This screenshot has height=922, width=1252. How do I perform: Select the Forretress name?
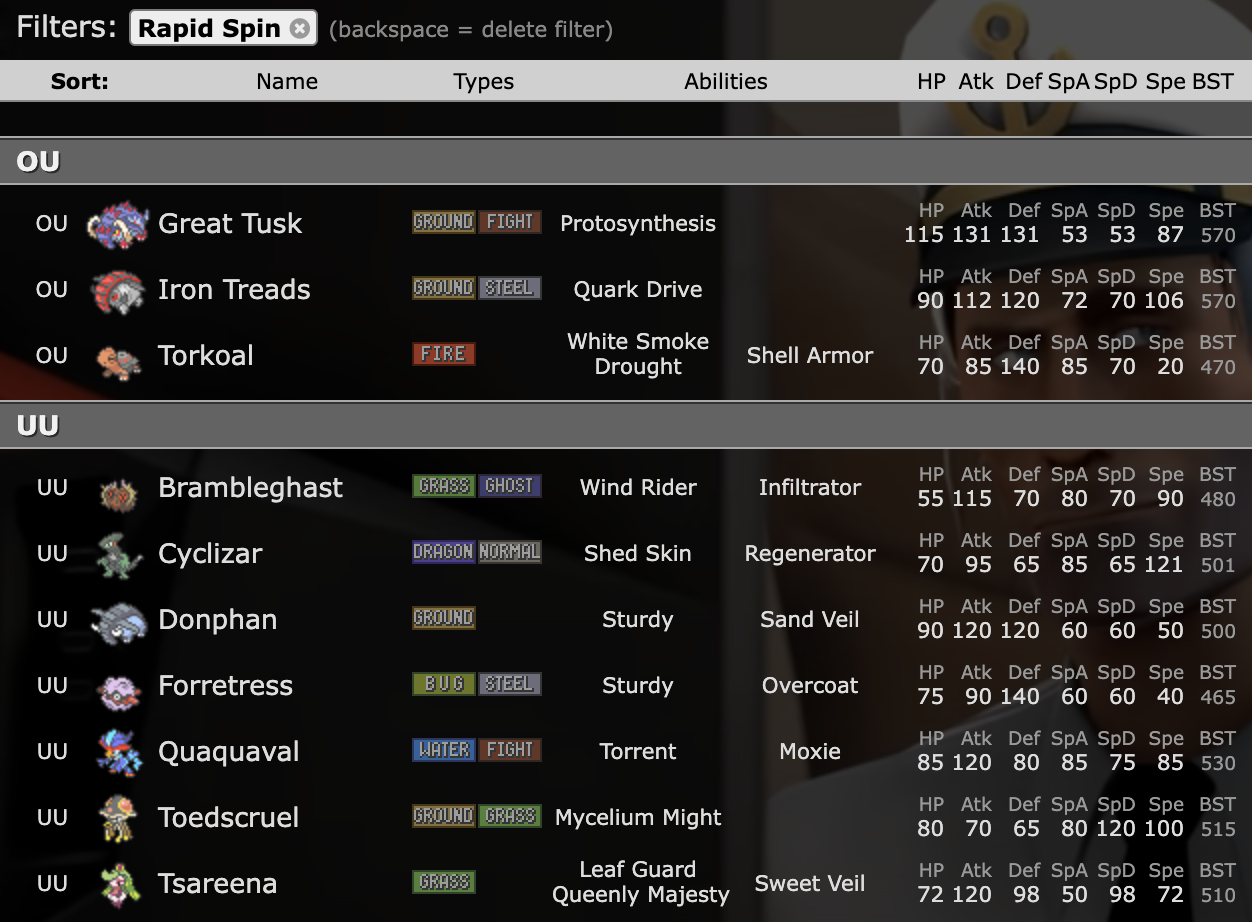(x=225, y=686)
